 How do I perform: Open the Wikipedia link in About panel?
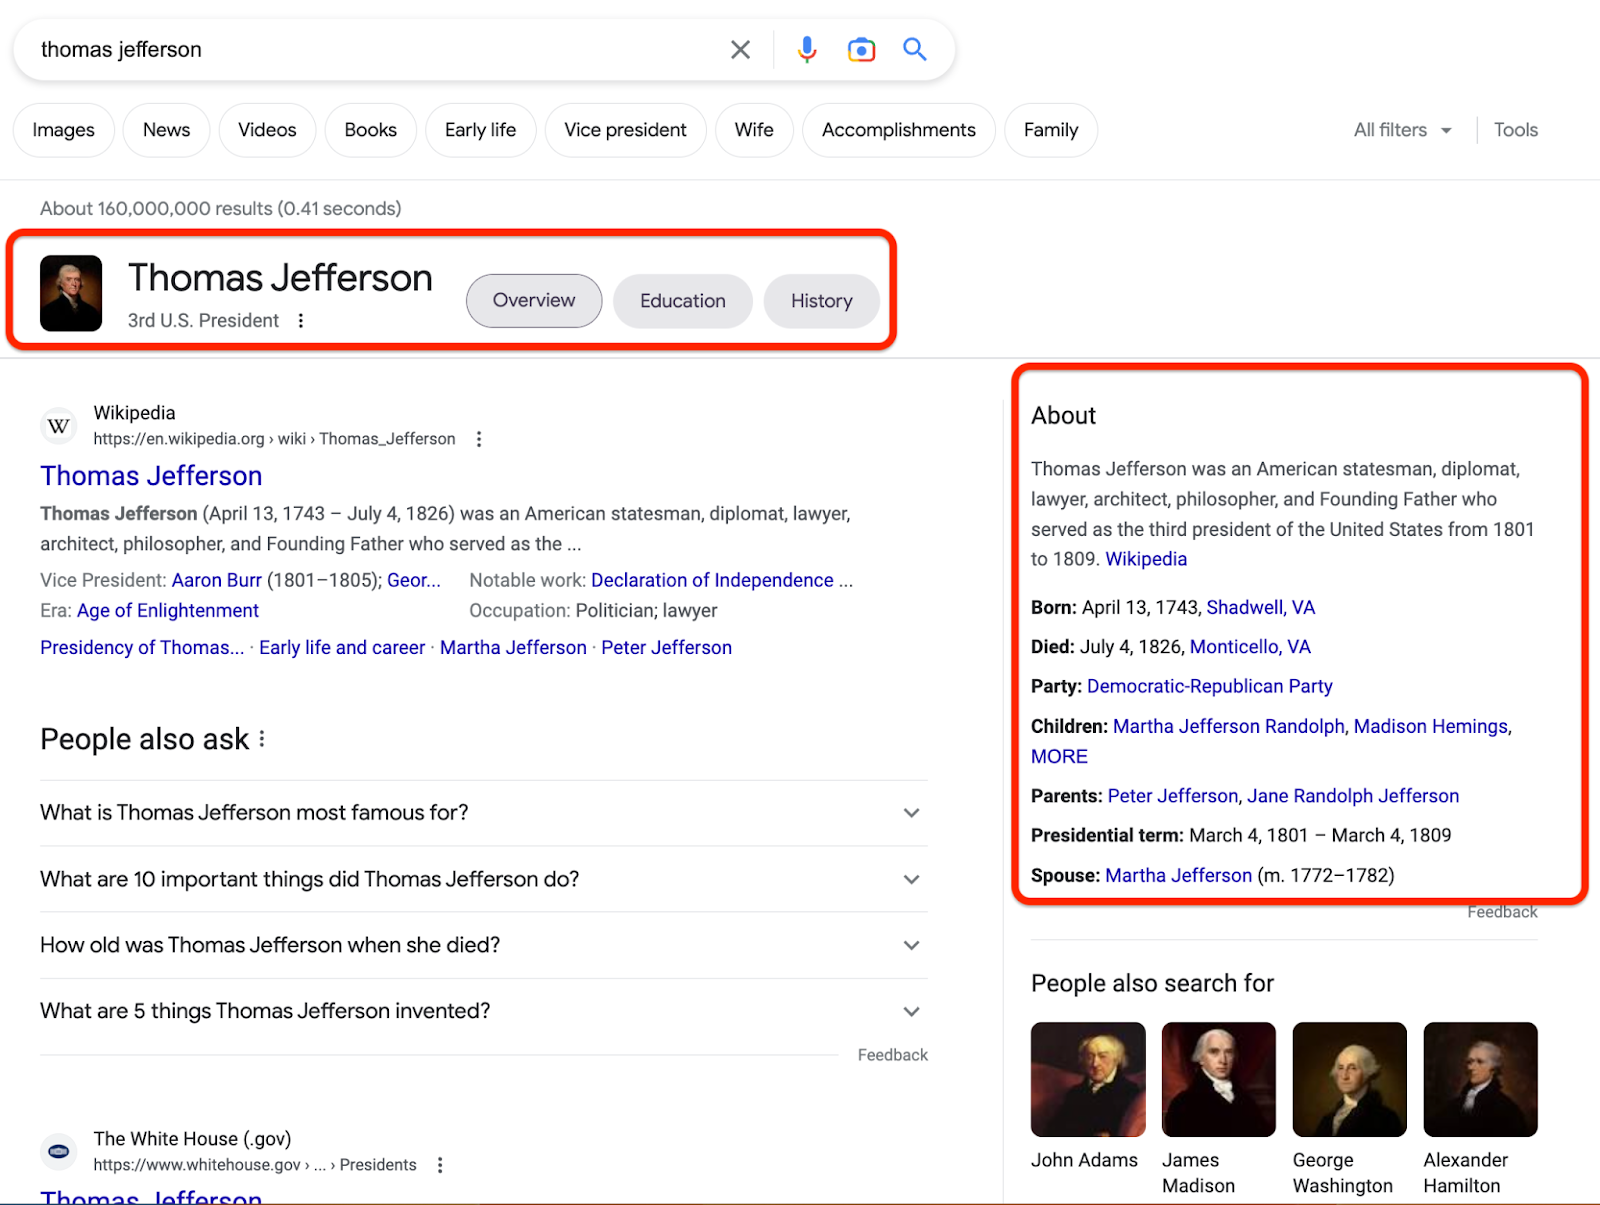(x=1146, y=559)
